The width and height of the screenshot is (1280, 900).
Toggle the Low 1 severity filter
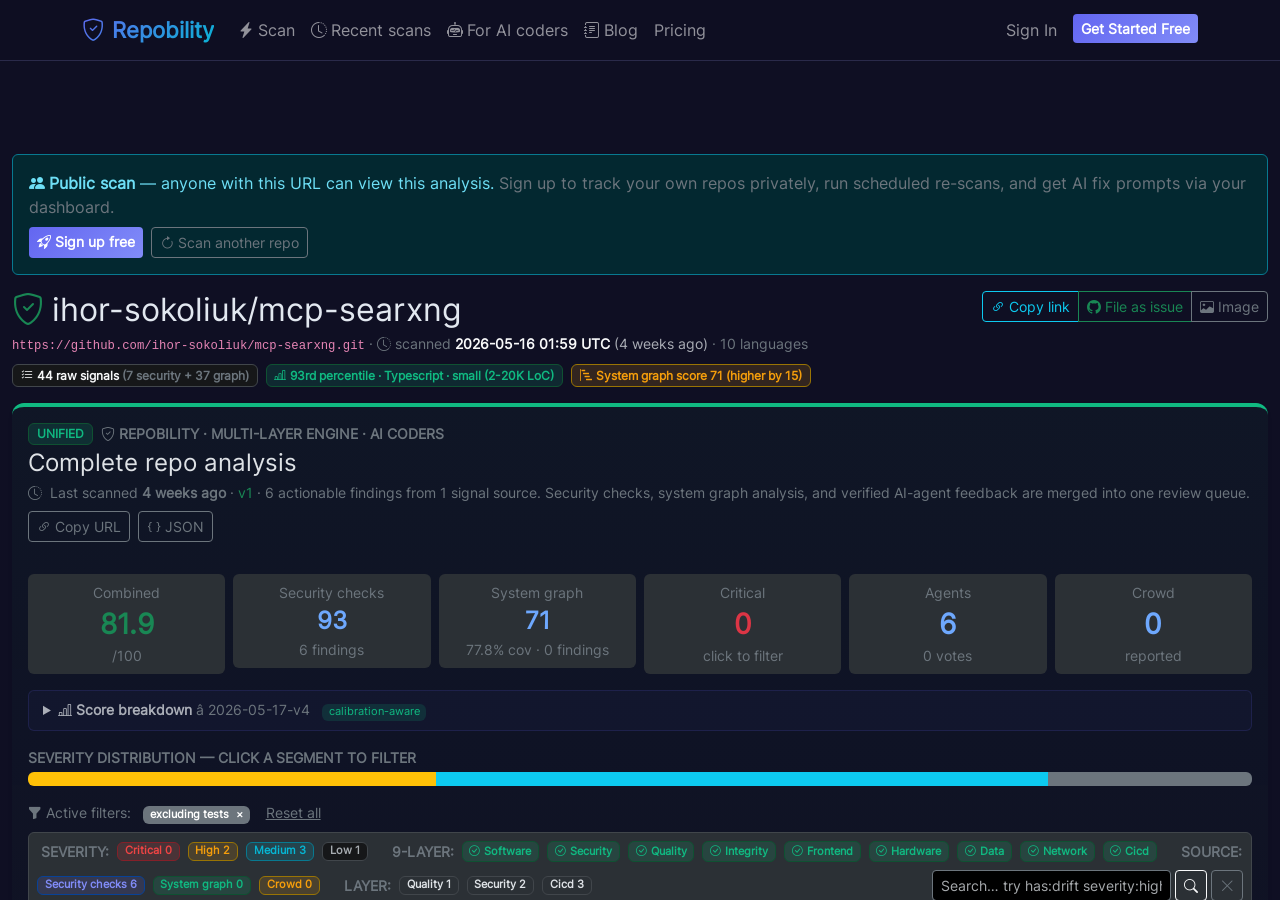pyautogui.click(x=345, y=851)
